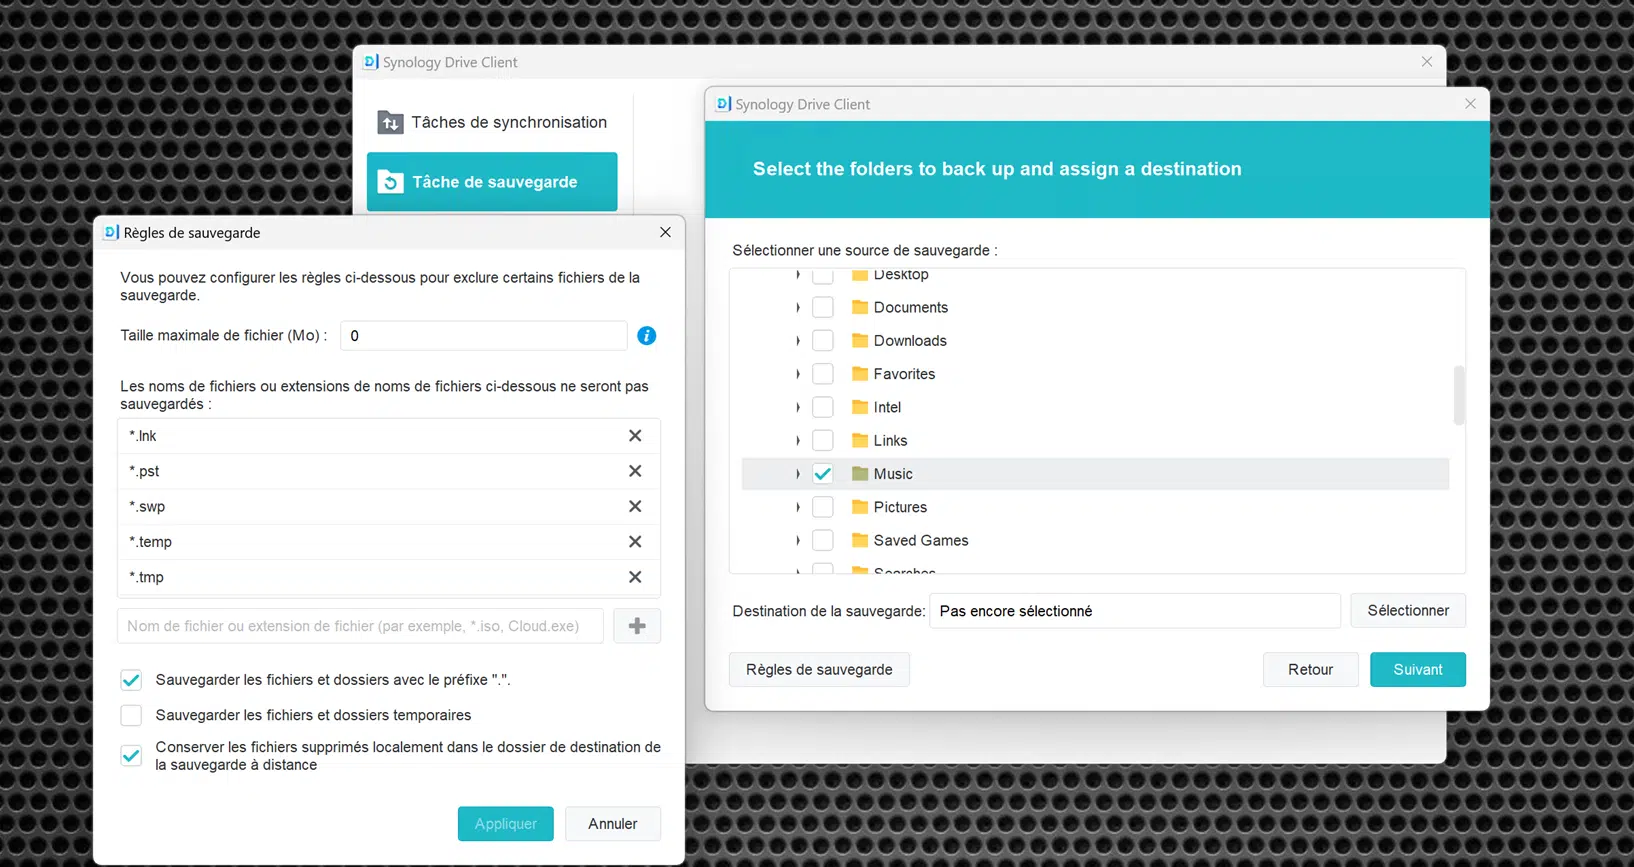This screenshot has width=1634, height=867.
Task: Open Règles de sauvegarde from the wizard
Action: point(819,670)
